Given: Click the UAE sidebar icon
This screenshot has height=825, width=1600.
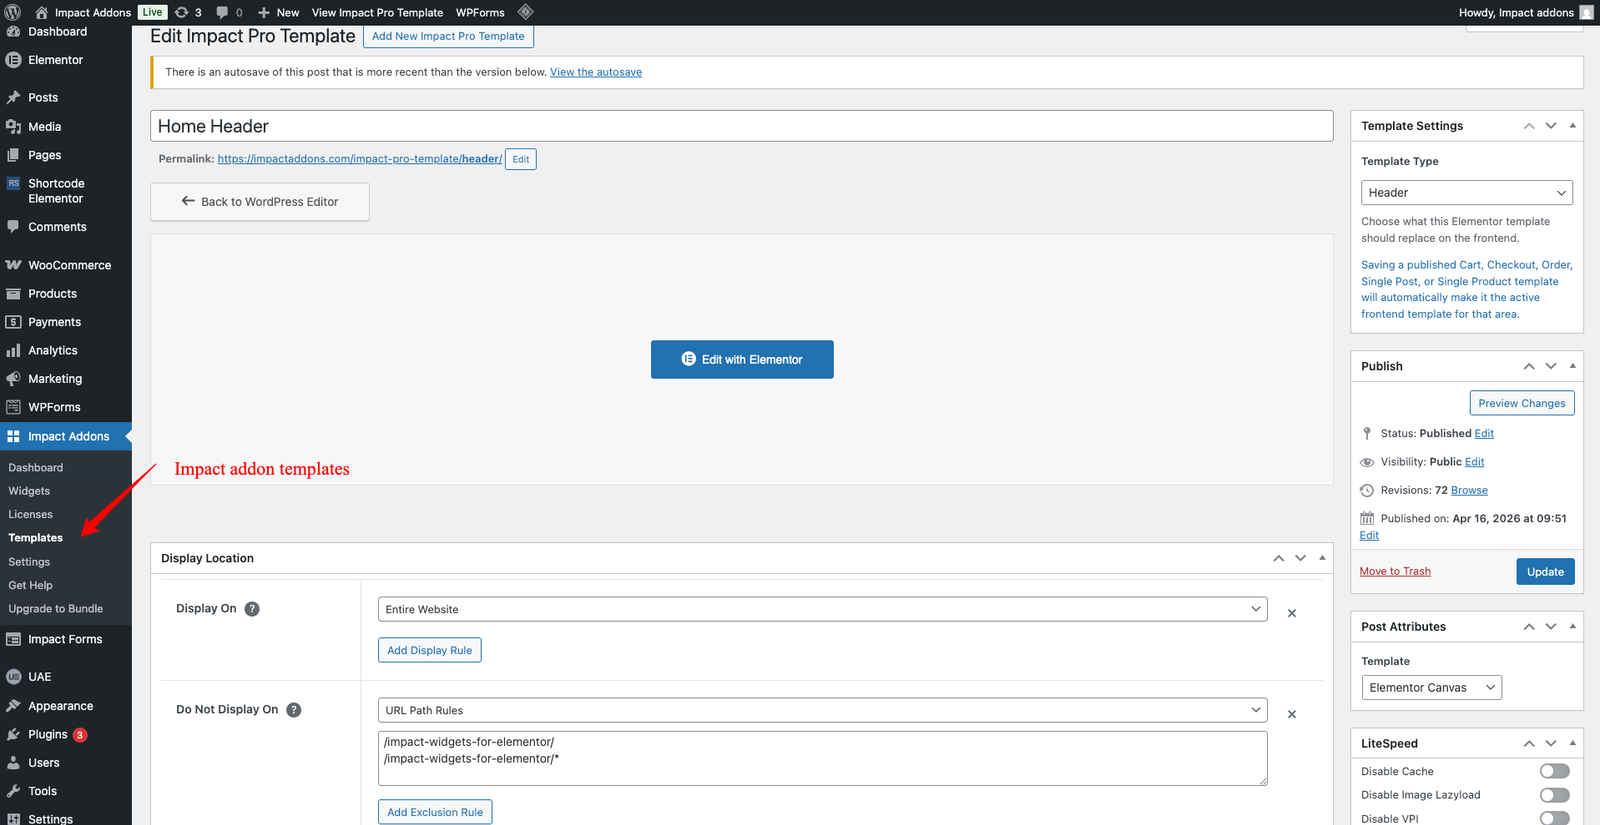Looking at the screenshot, I should [13, 676].
